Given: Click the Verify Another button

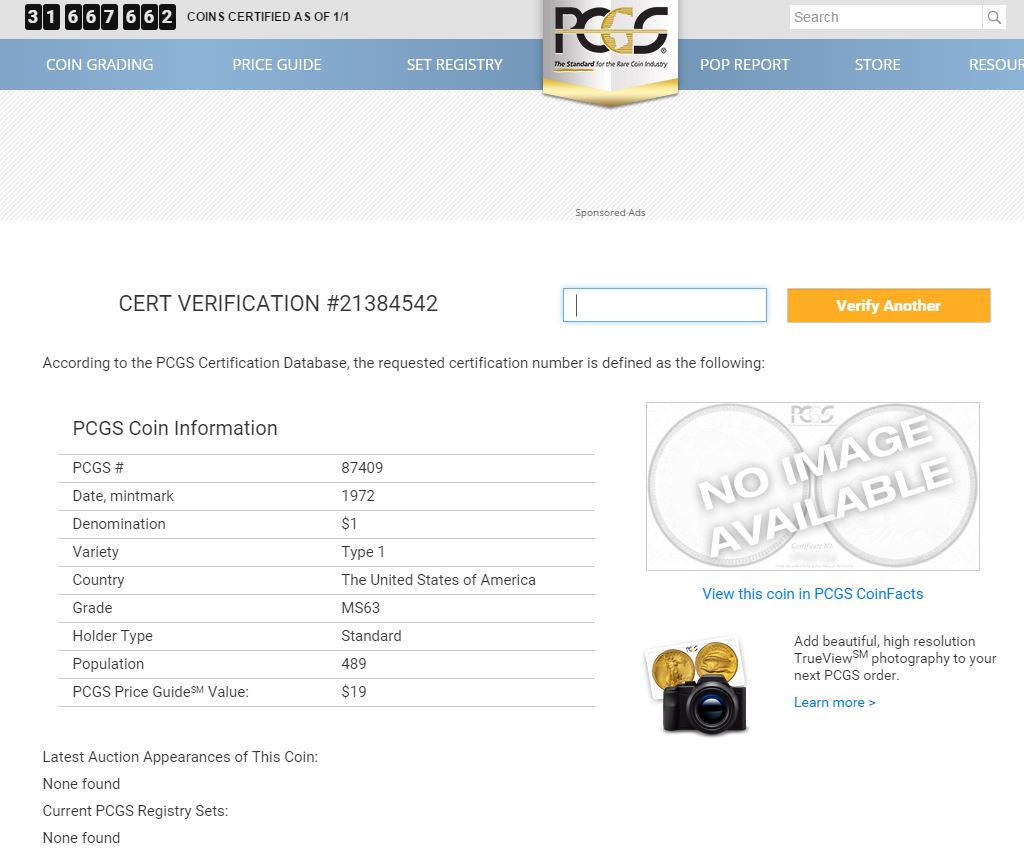Looking at the screenshot, I should (x=888, y=306).
